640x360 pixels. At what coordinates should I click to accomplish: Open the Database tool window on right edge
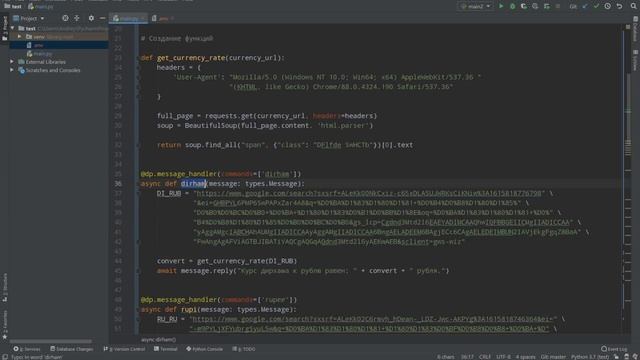coord(635,29)
